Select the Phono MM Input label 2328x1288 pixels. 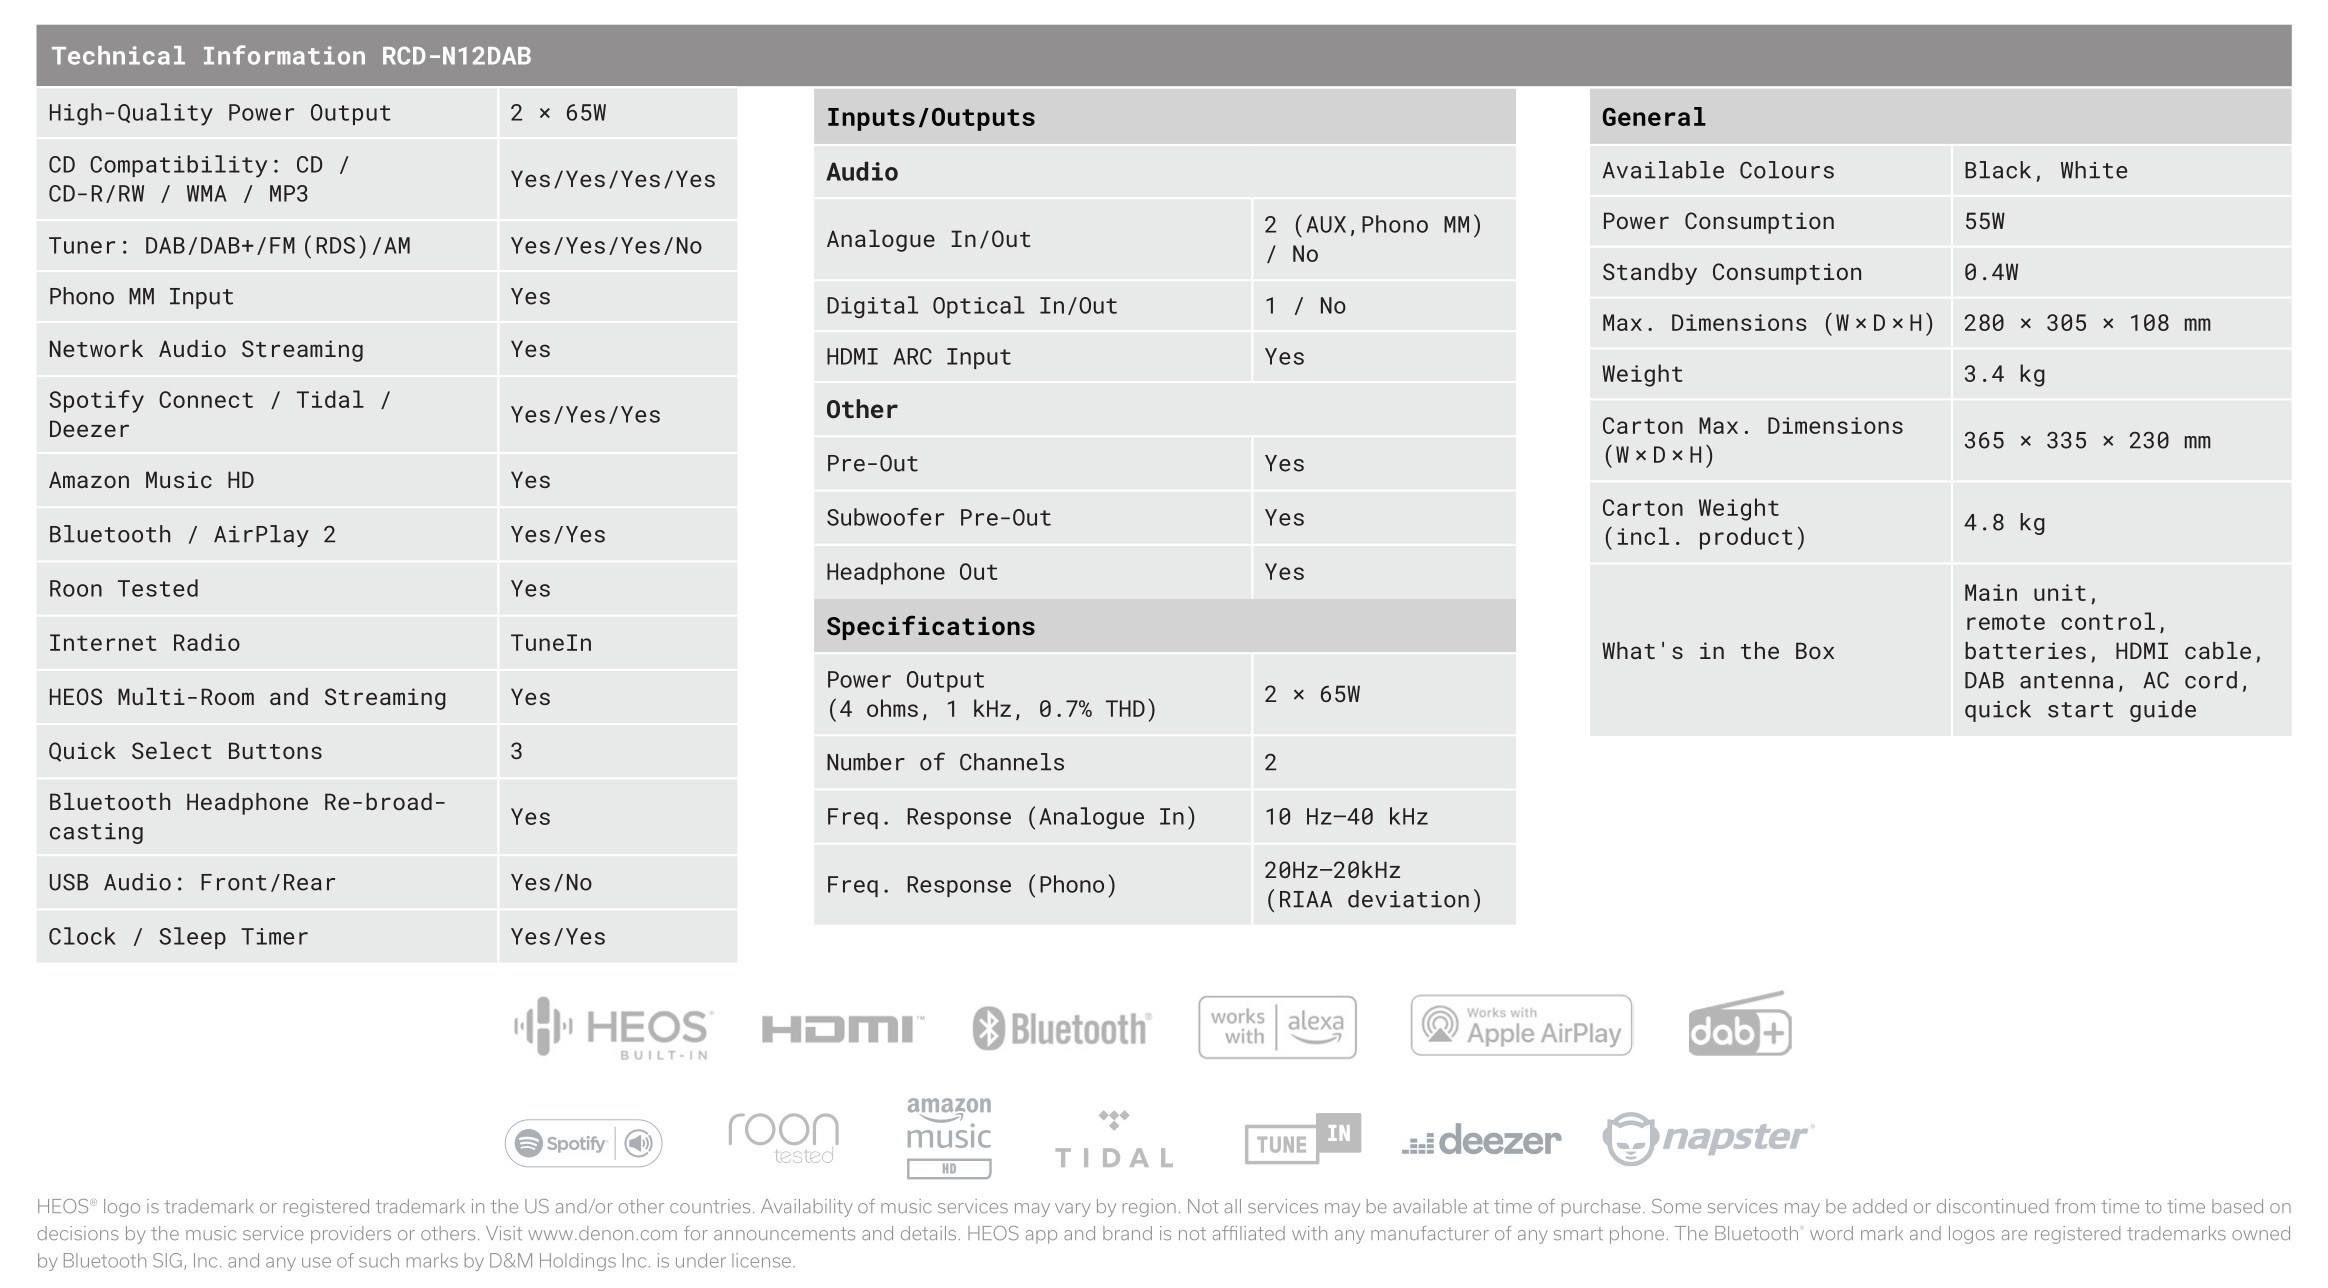click(x=141, y=297)
